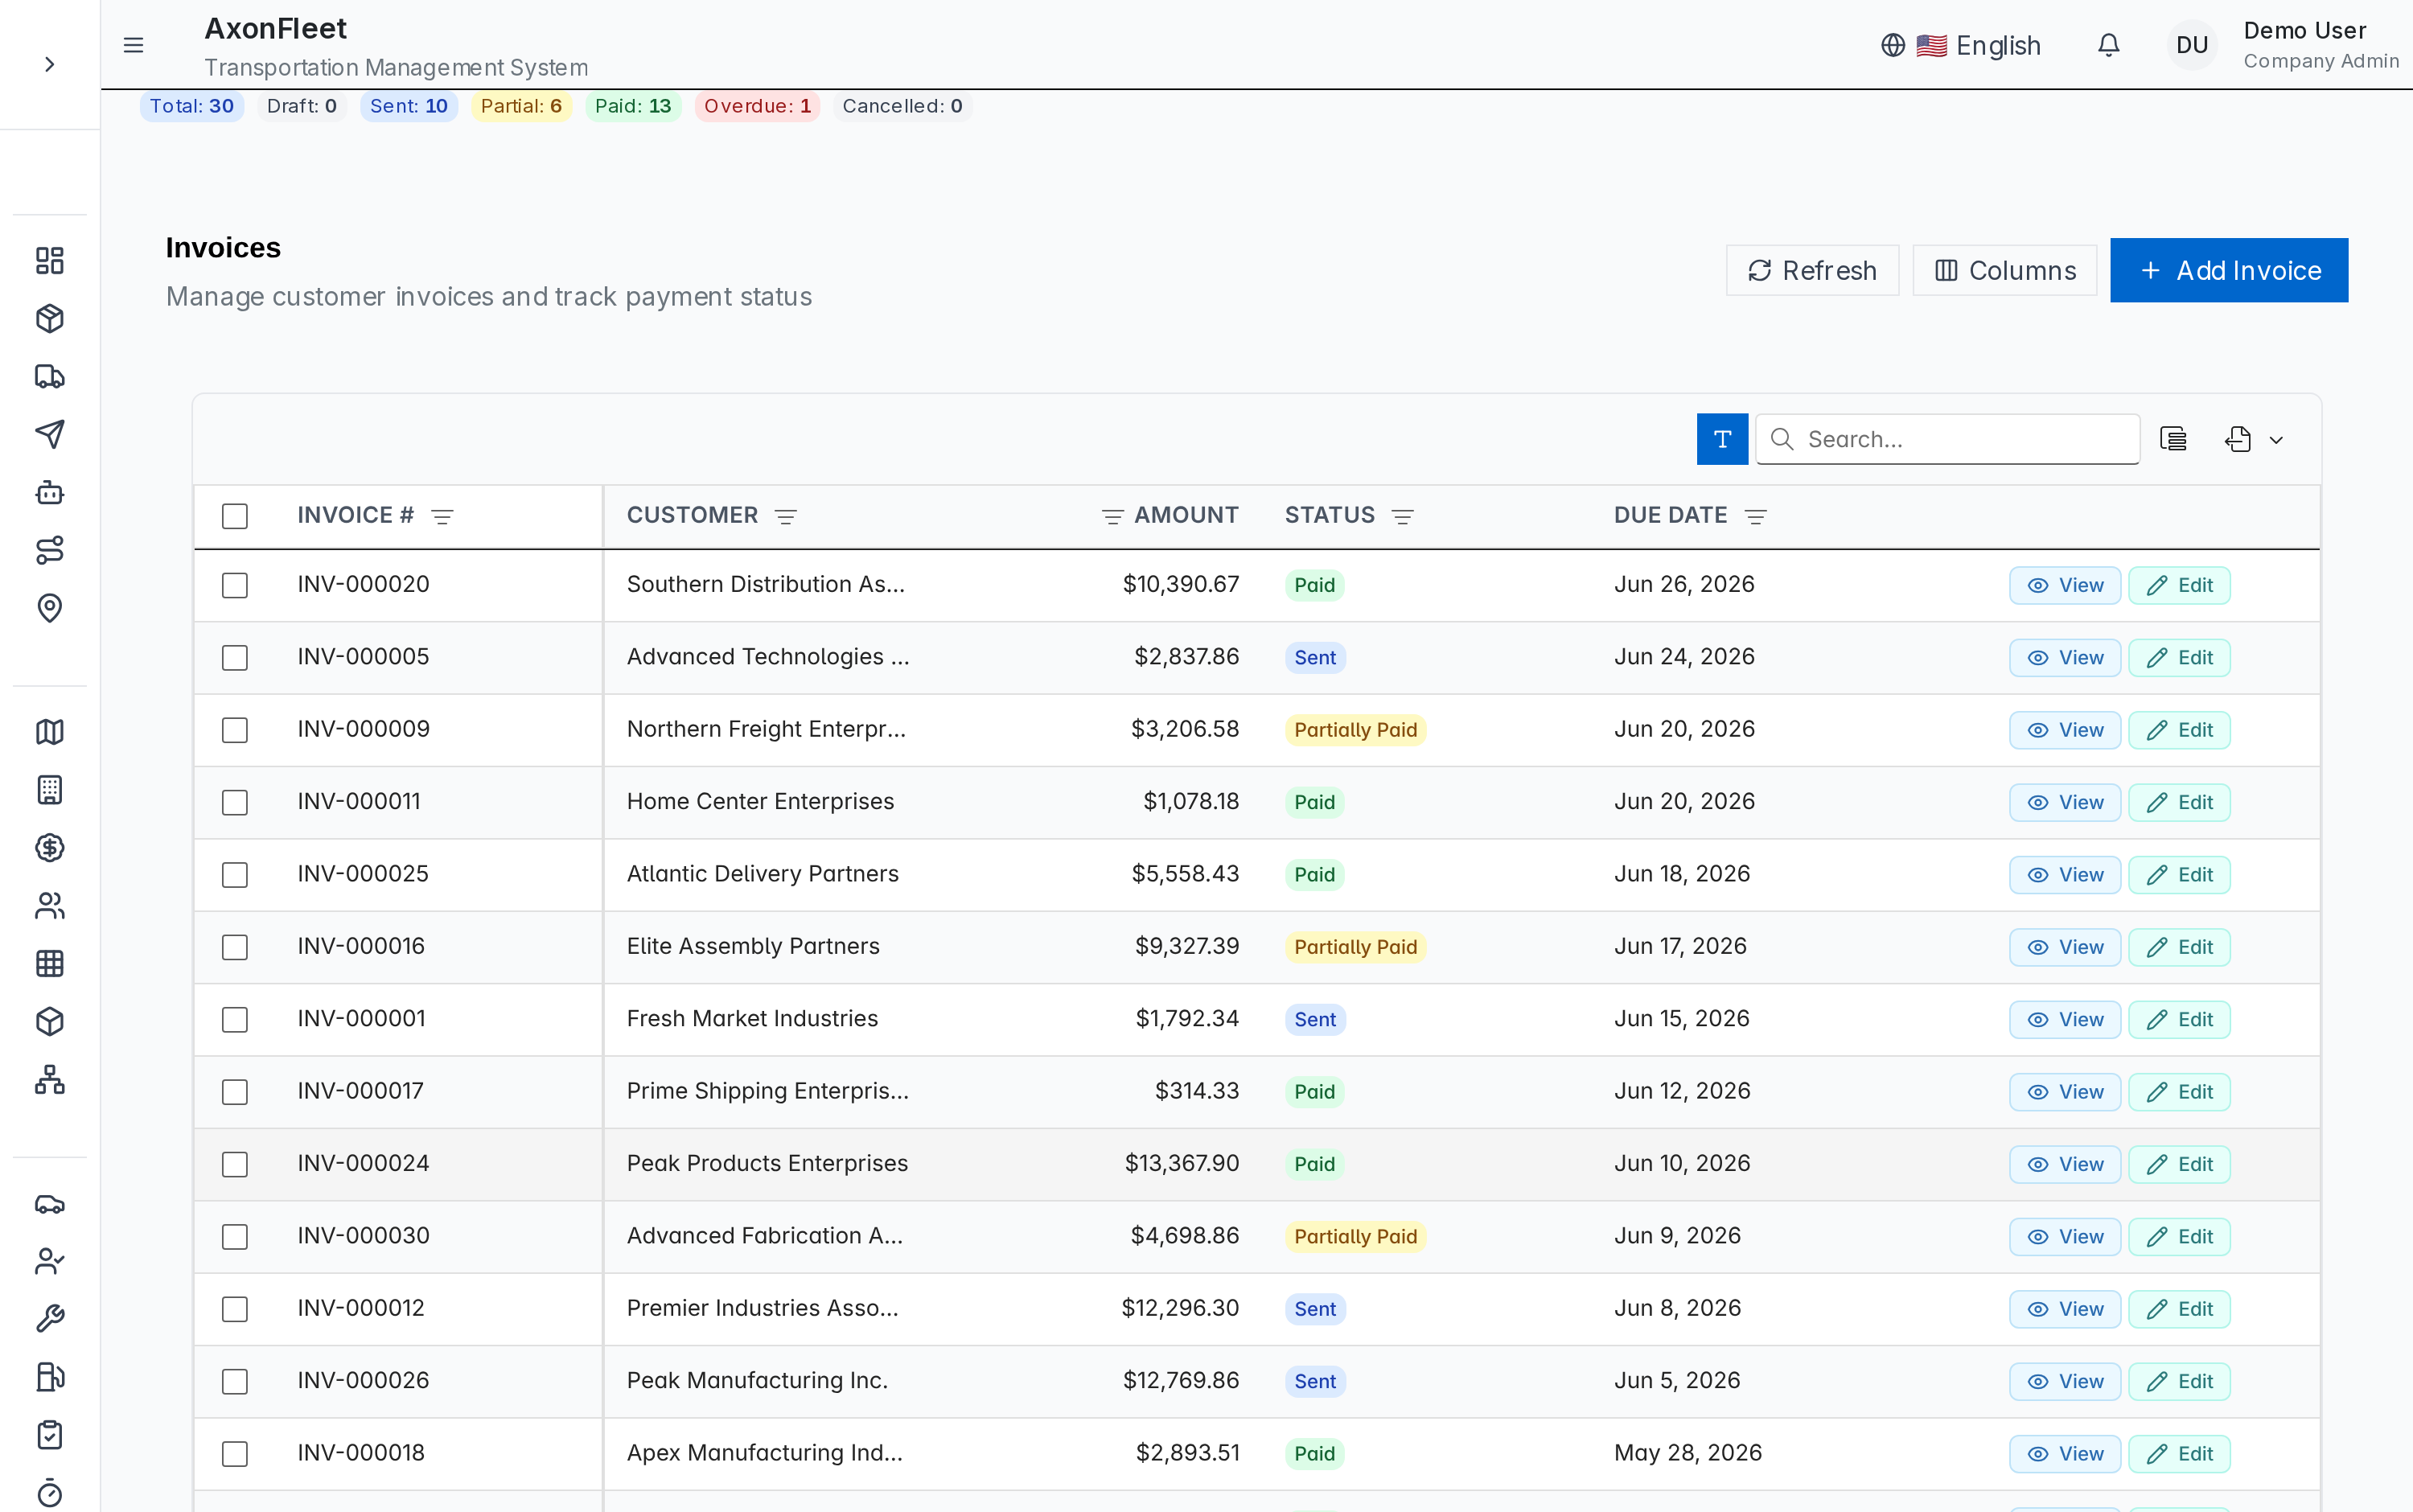Image resolution: width=2413 pixels, height=1512 pixels.
Task: Click the invoice Search field
Action: [1947, 439]
